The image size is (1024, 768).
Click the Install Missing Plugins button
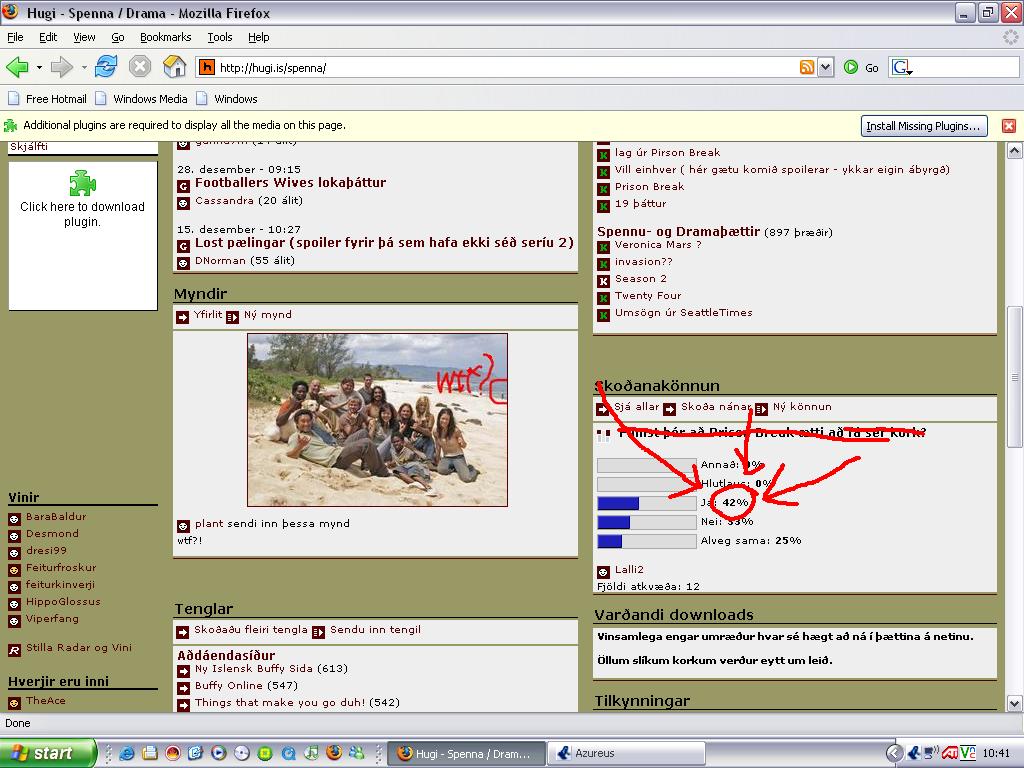tap(923, 126)
